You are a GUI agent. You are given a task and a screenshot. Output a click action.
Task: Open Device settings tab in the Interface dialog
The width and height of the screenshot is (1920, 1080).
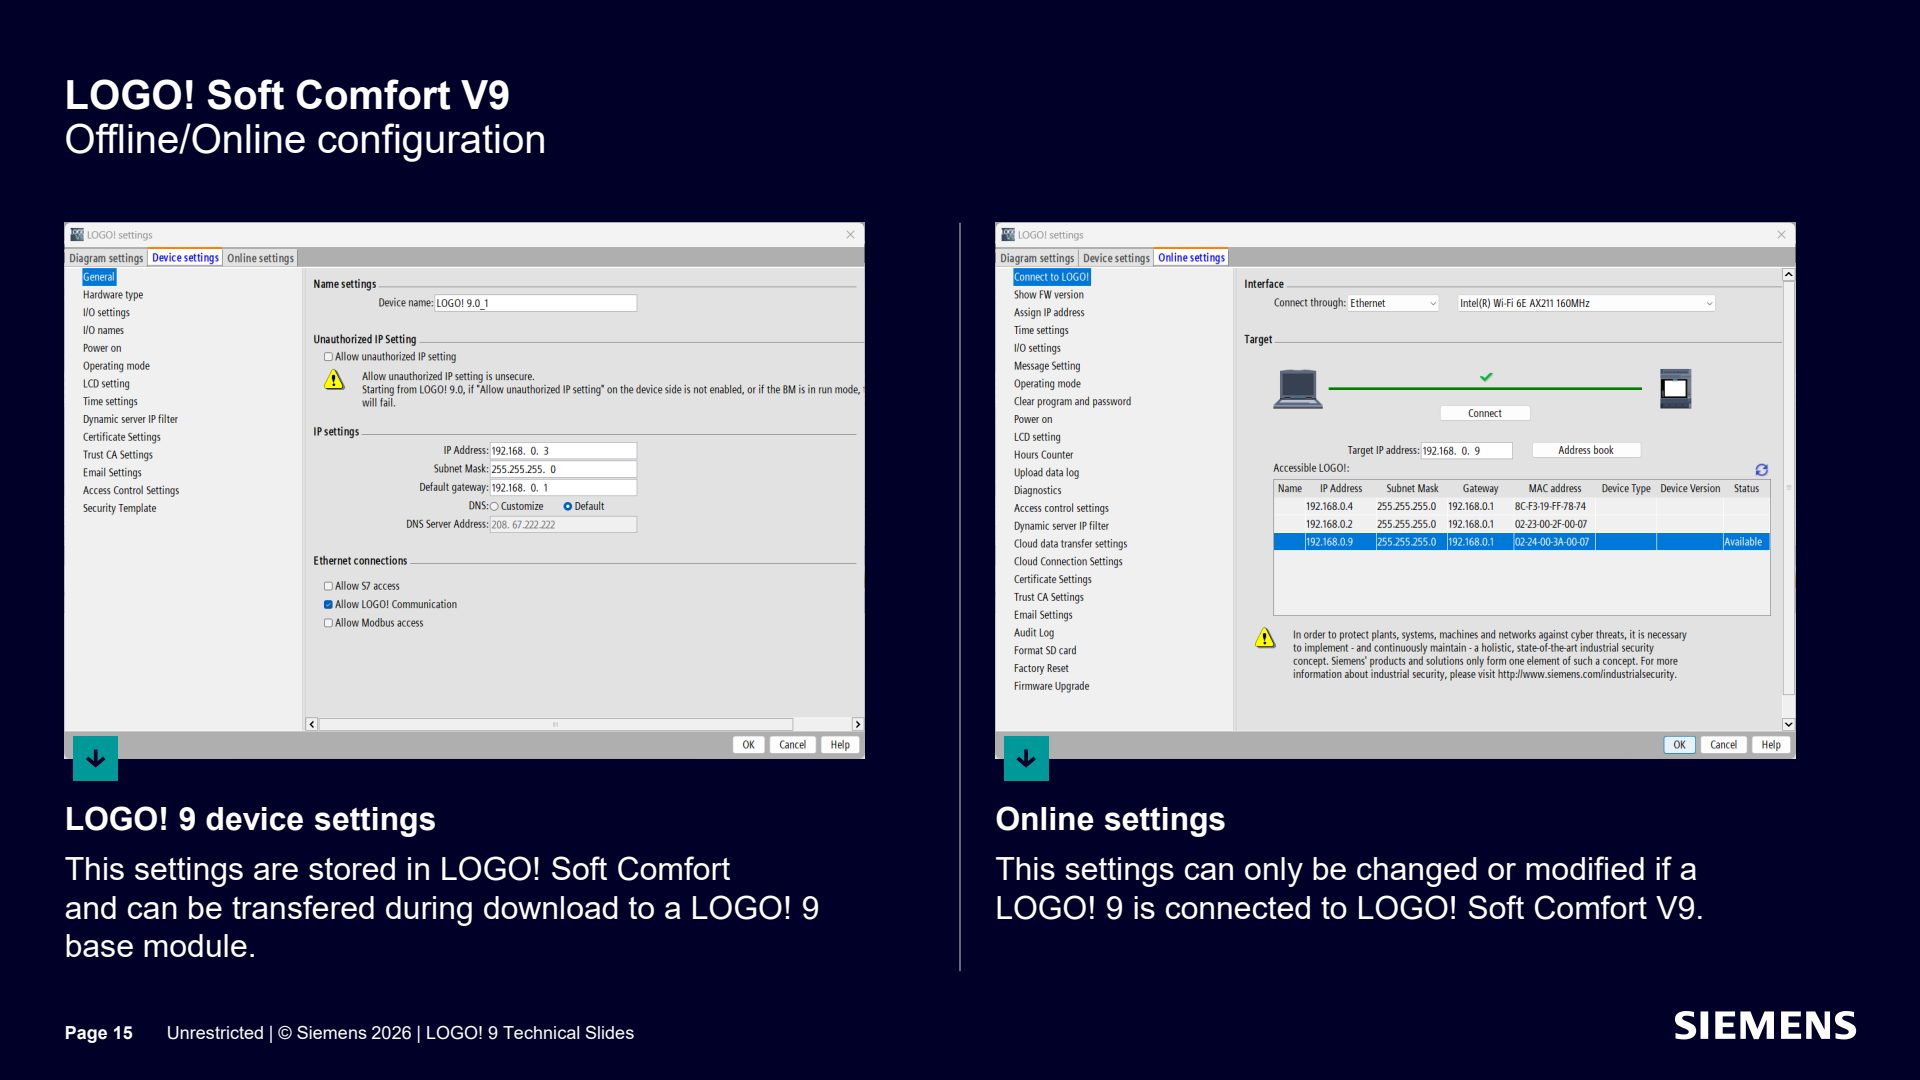click(x=1116, y=258)
